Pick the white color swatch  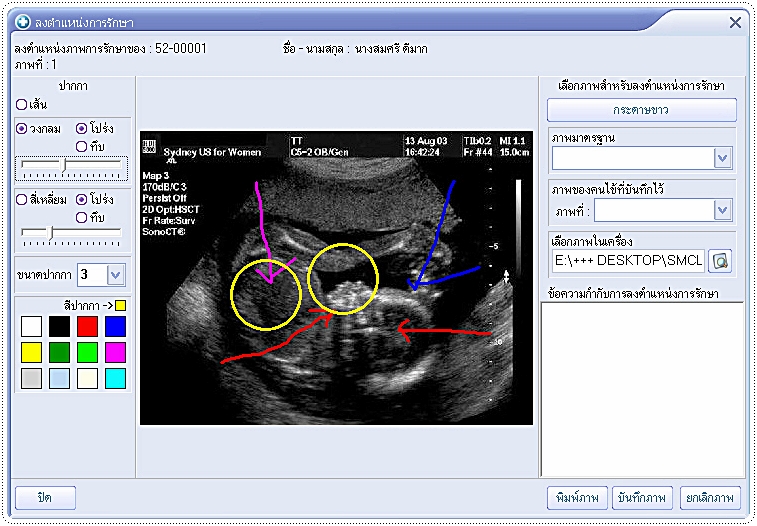(x=31, y=327)
